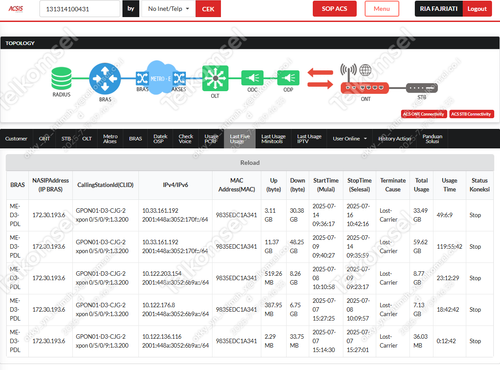500x370 pixels.
Task: Expand the User Online dropdown
Action: point(350,138)
